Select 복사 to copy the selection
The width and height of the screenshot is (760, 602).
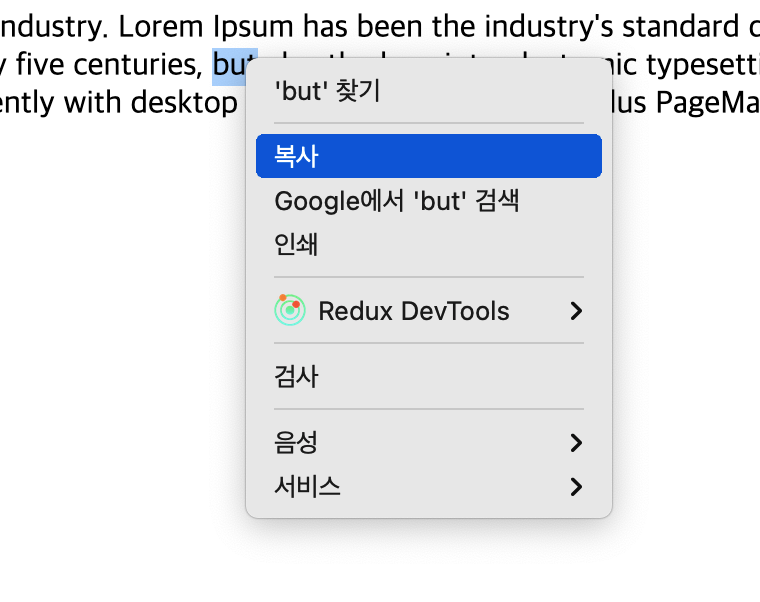click(x=429, y=156)
